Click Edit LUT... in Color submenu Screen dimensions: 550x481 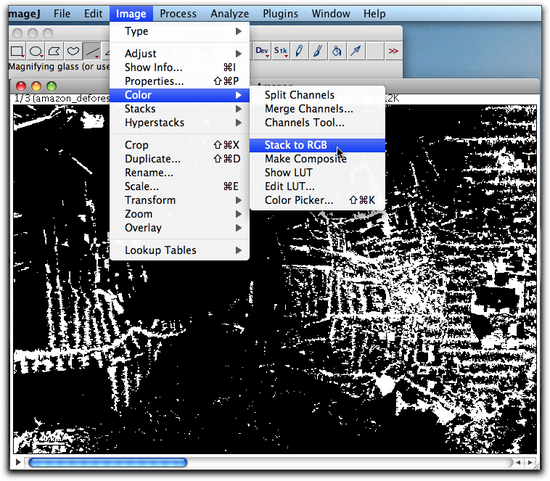(x=317, y=186)
